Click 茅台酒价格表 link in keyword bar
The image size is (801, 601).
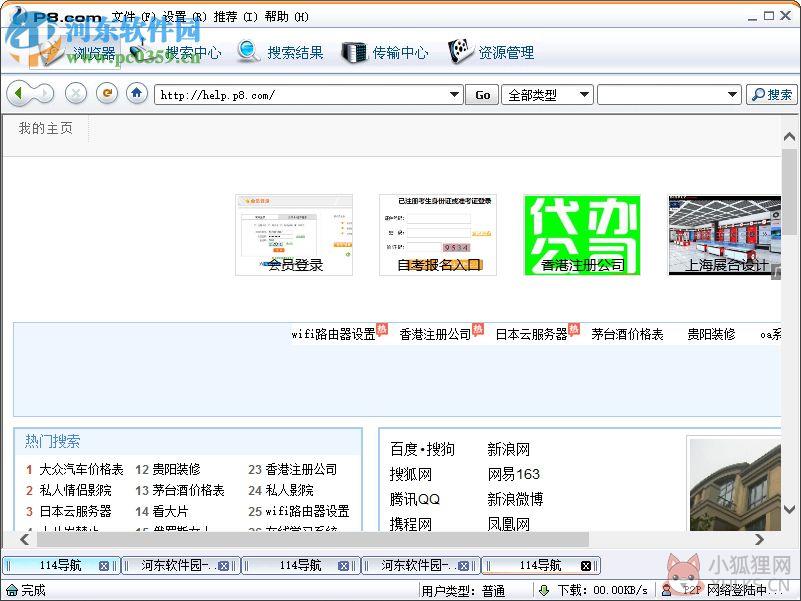pyautogui.click(x=627, y=334)
